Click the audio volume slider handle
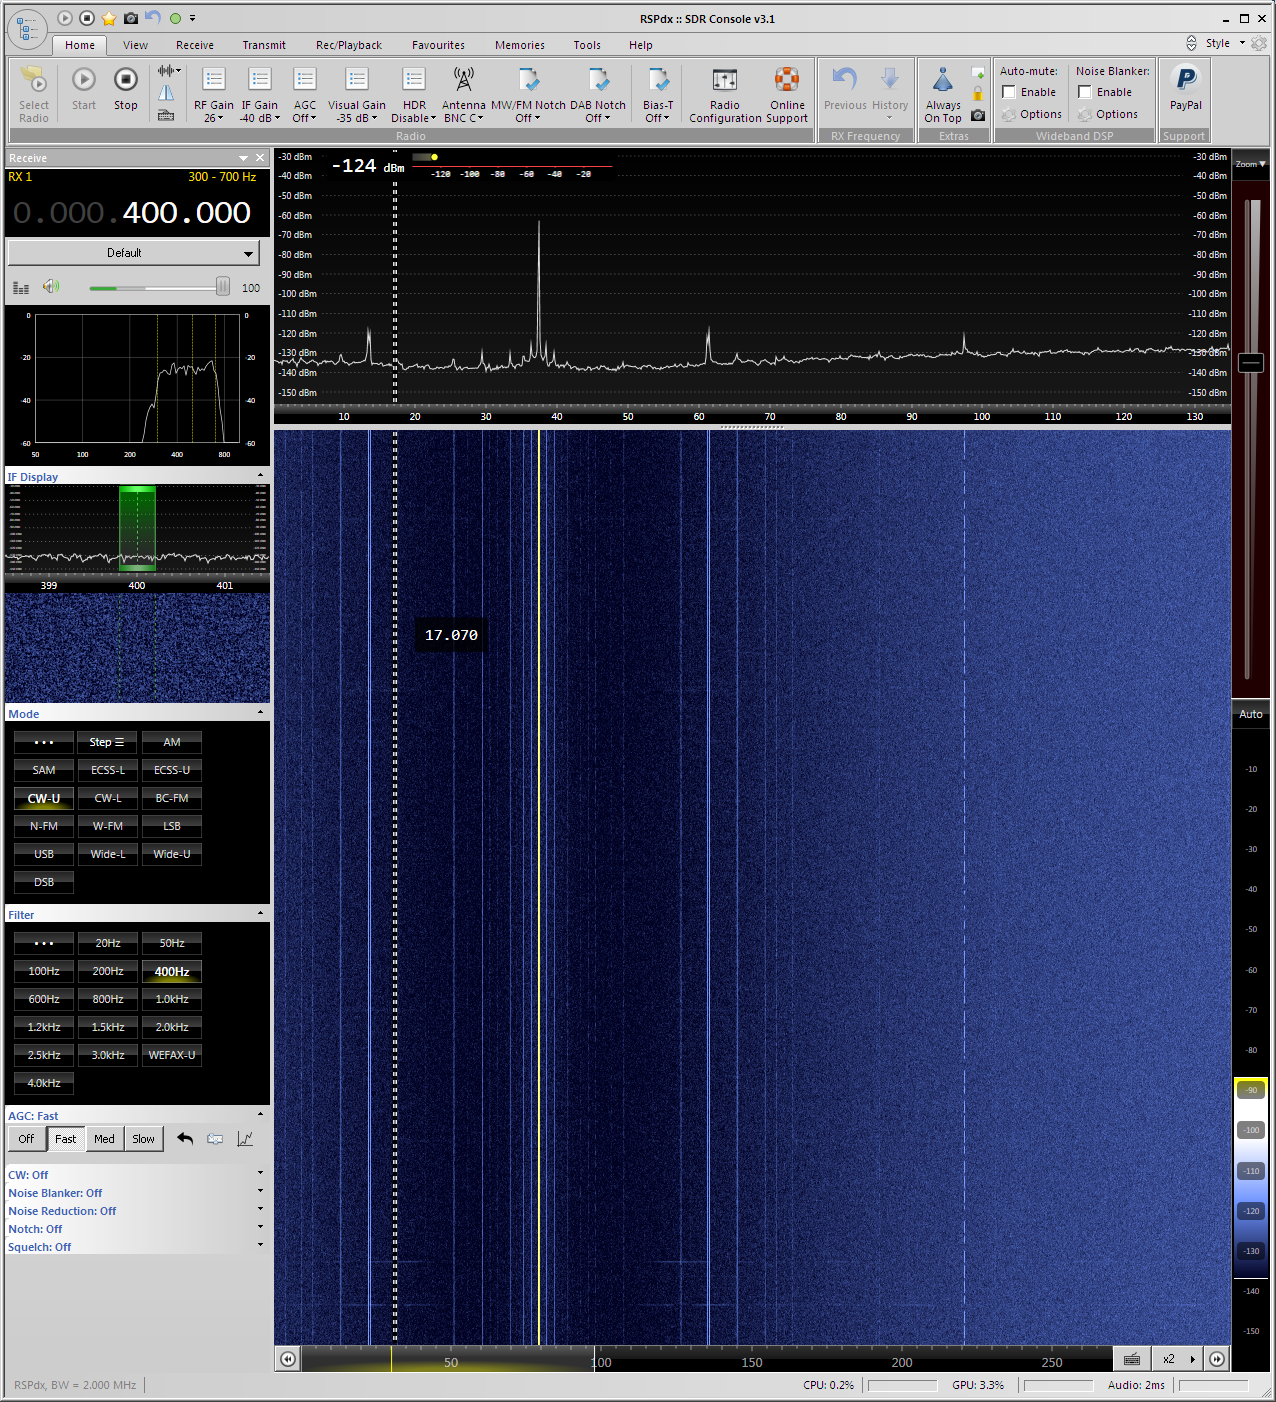The image size is (1276, 1402). [x=222, y=287]
